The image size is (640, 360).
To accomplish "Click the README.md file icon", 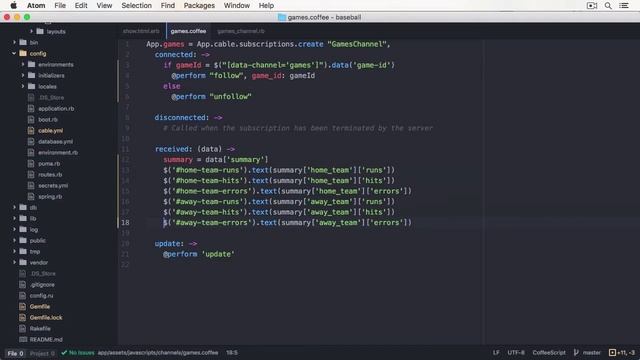I will pos(23,339).
